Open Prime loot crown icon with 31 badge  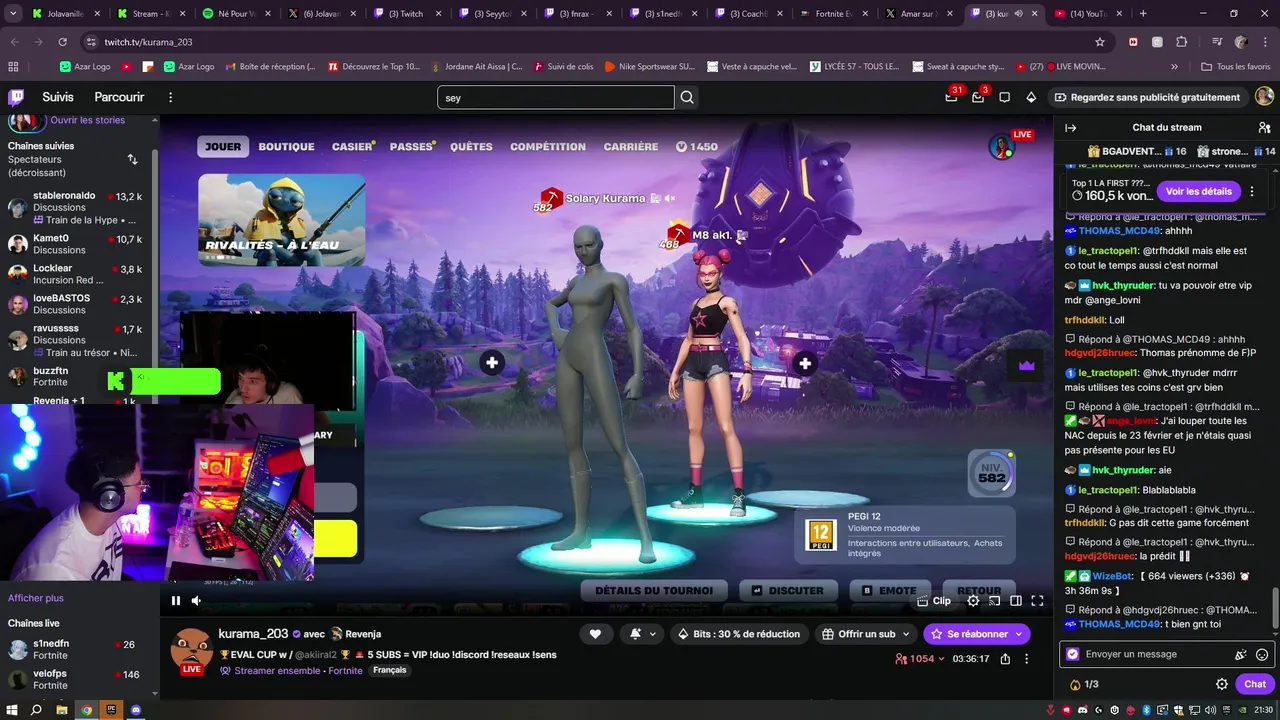point(951,97)
